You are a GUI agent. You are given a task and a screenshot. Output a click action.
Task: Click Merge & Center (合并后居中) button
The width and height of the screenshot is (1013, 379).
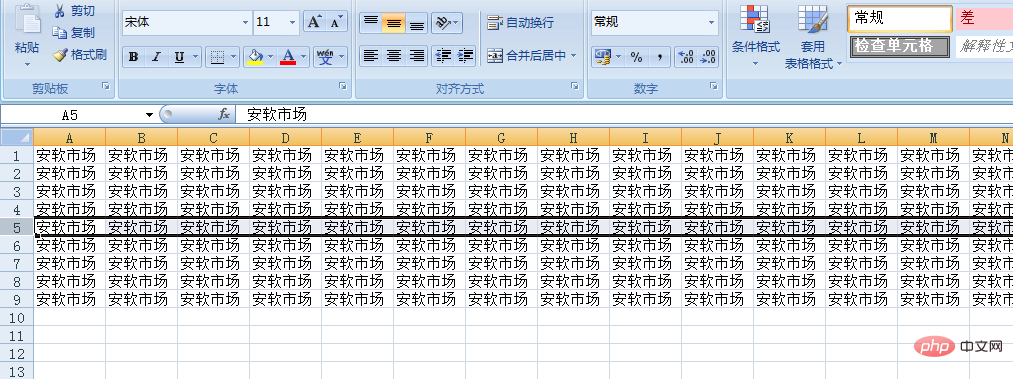(527, 56)
